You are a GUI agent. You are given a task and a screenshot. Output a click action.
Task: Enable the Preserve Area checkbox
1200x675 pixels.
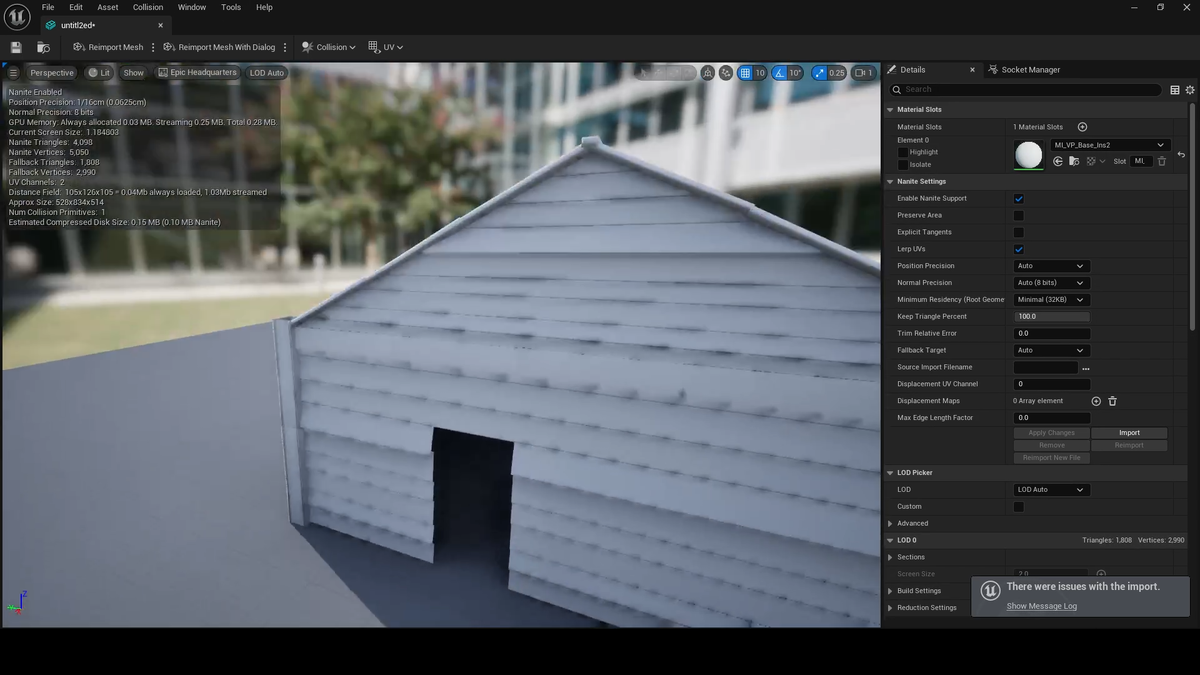coord(1018,216)
